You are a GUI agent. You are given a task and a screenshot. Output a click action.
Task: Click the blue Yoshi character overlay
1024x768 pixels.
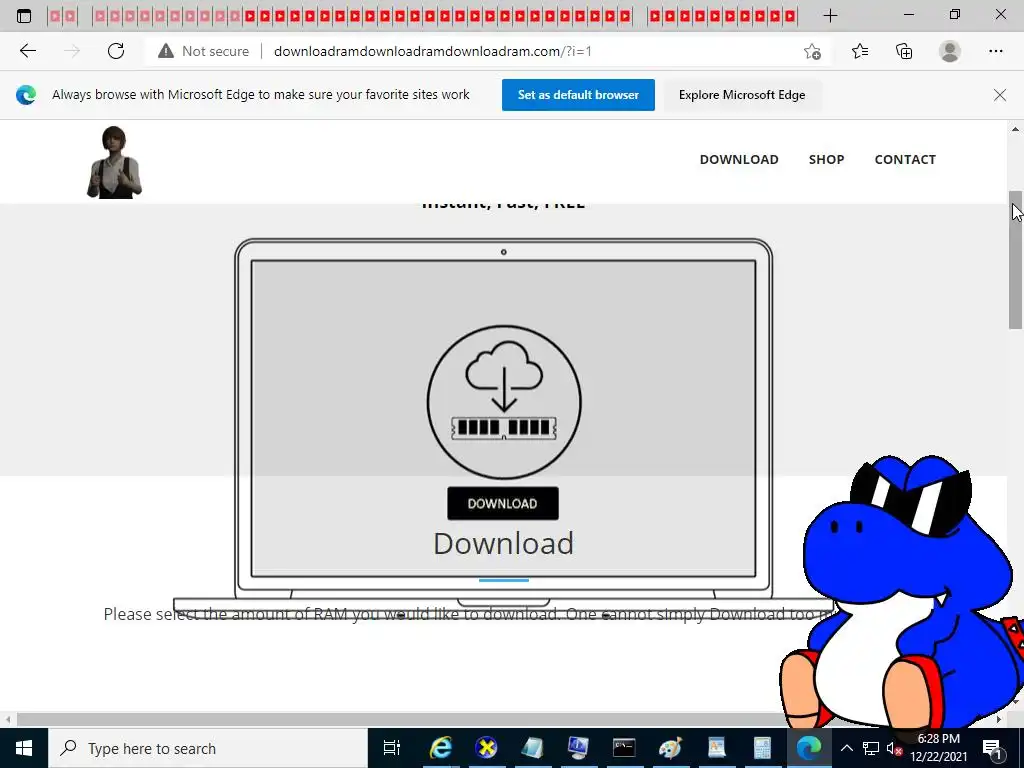904,591
